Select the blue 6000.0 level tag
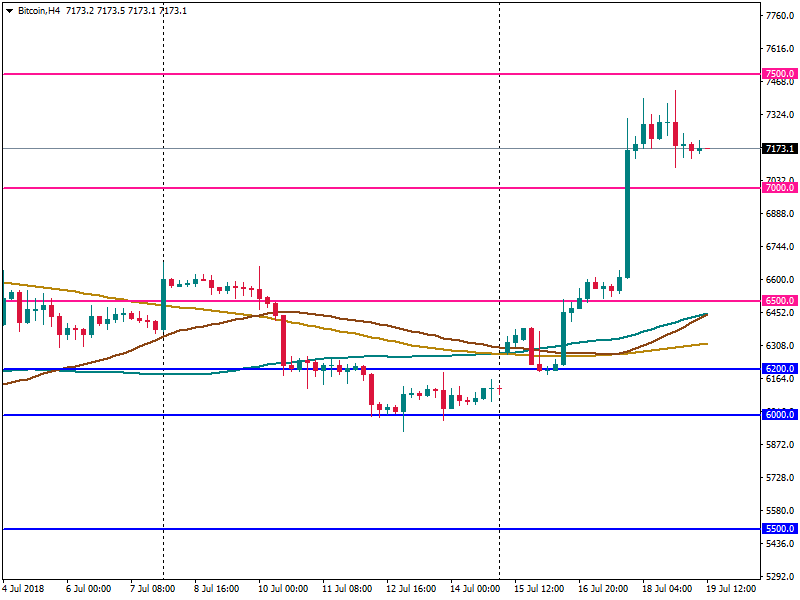The image size is (800, 600). [779, 415]
